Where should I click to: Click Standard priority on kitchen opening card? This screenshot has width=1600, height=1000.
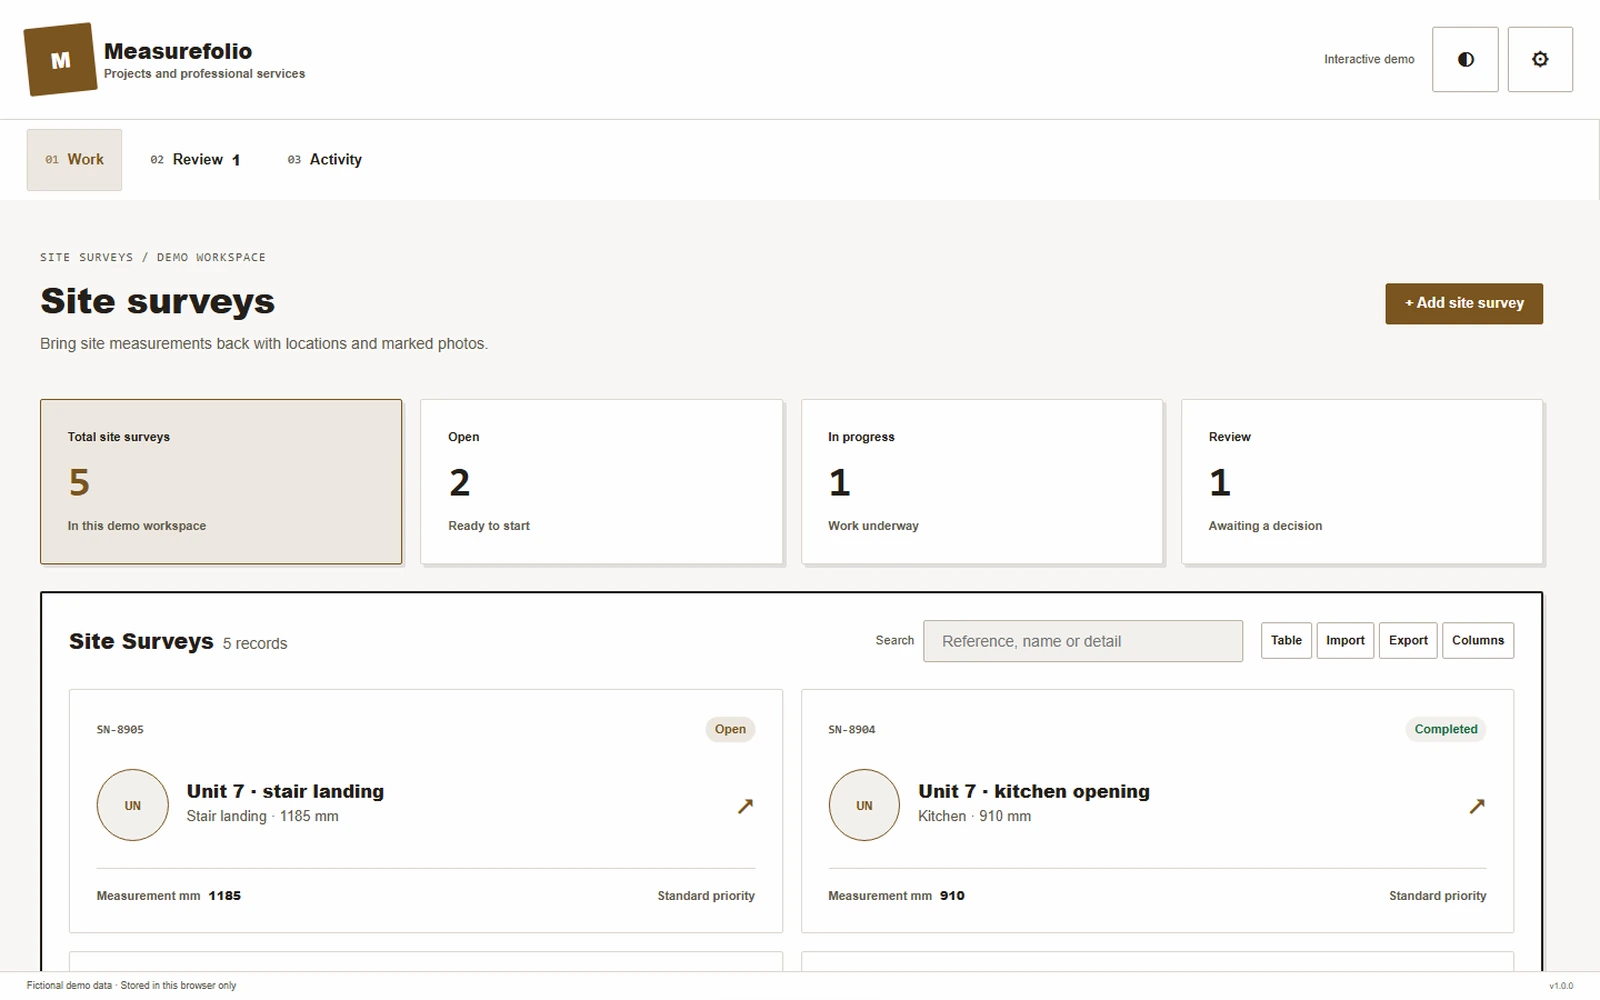1438,896
